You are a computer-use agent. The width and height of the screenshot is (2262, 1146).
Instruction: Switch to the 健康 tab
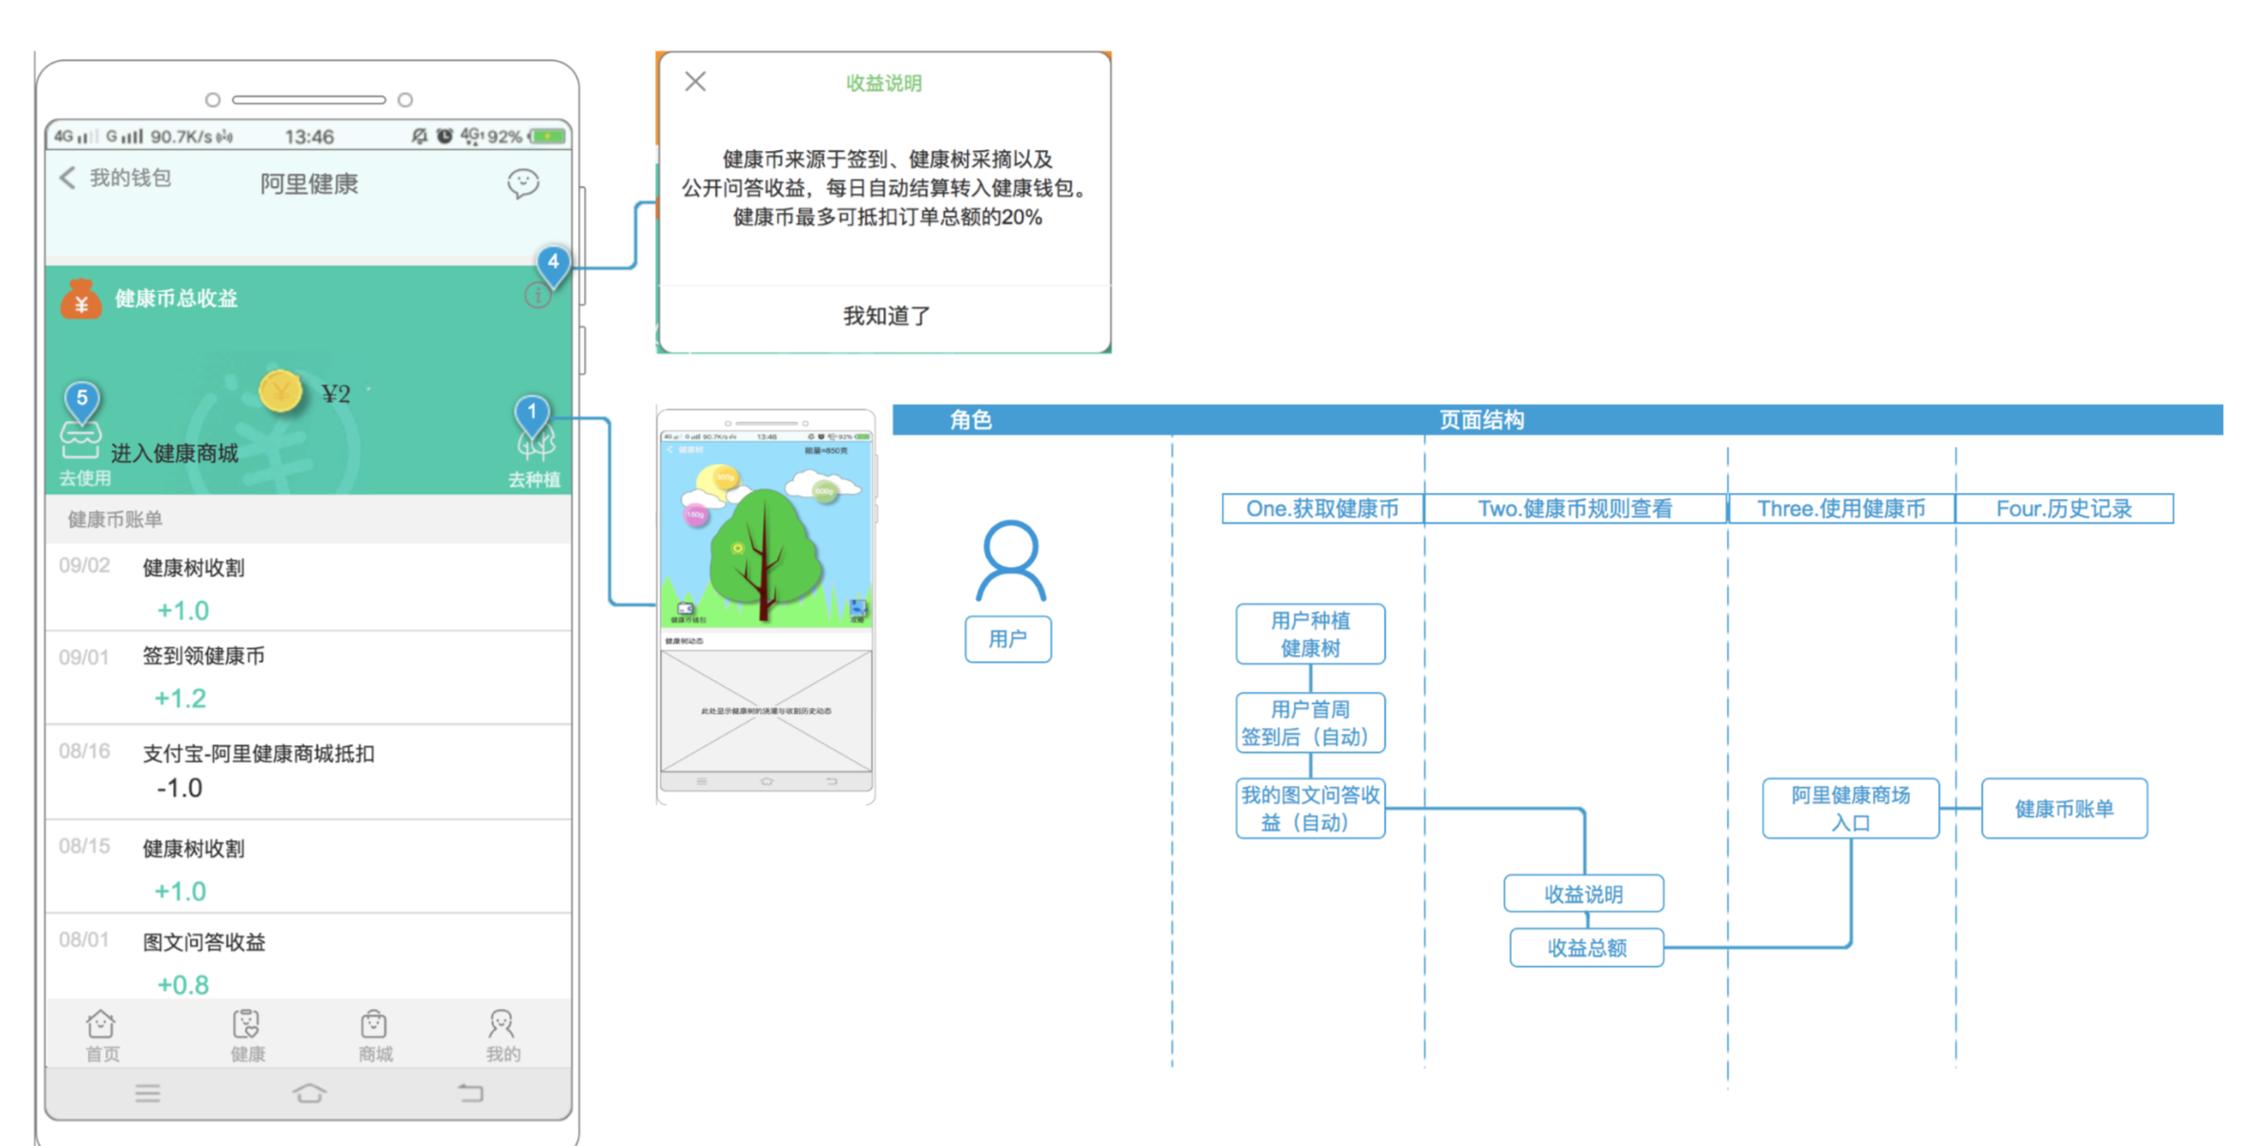point(247,1026)
